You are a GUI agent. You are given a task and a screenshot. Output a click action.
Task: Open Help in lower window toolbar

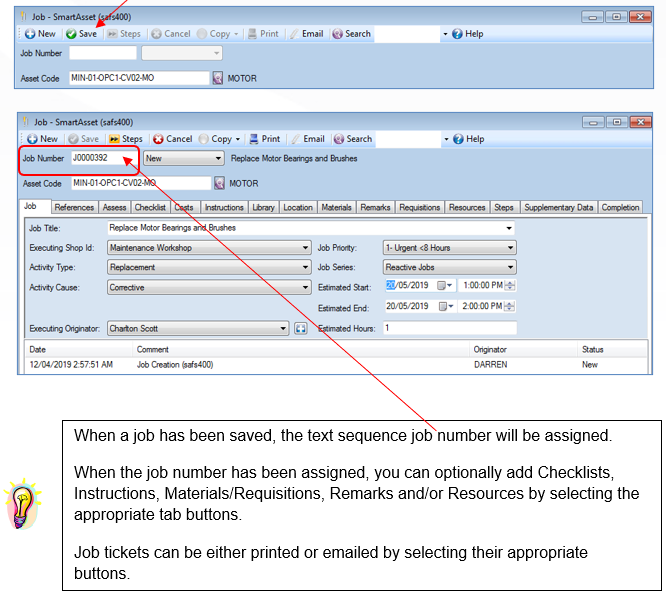[x=468, y=139]
